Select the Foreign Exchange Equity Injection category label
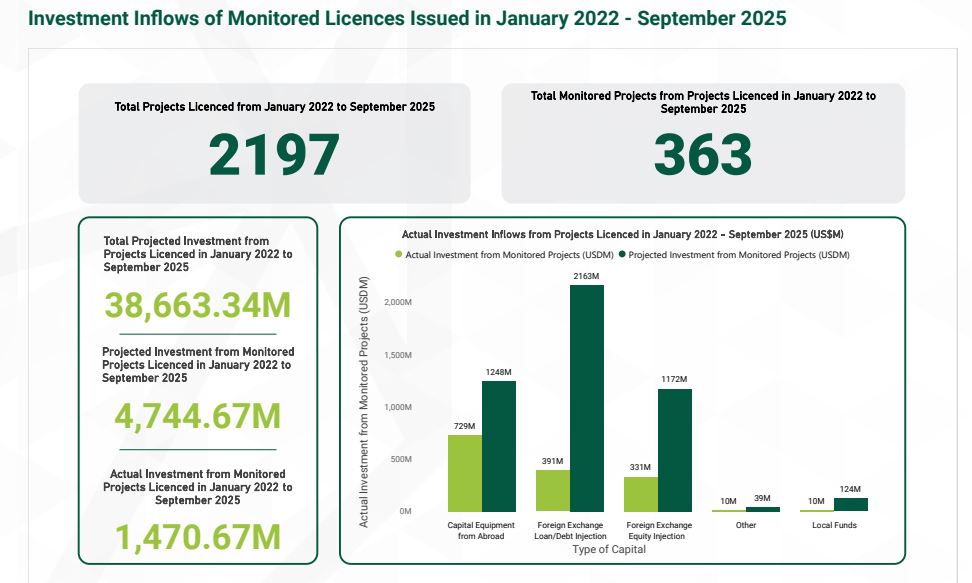972x583 pixels. (x=660, y=529)
